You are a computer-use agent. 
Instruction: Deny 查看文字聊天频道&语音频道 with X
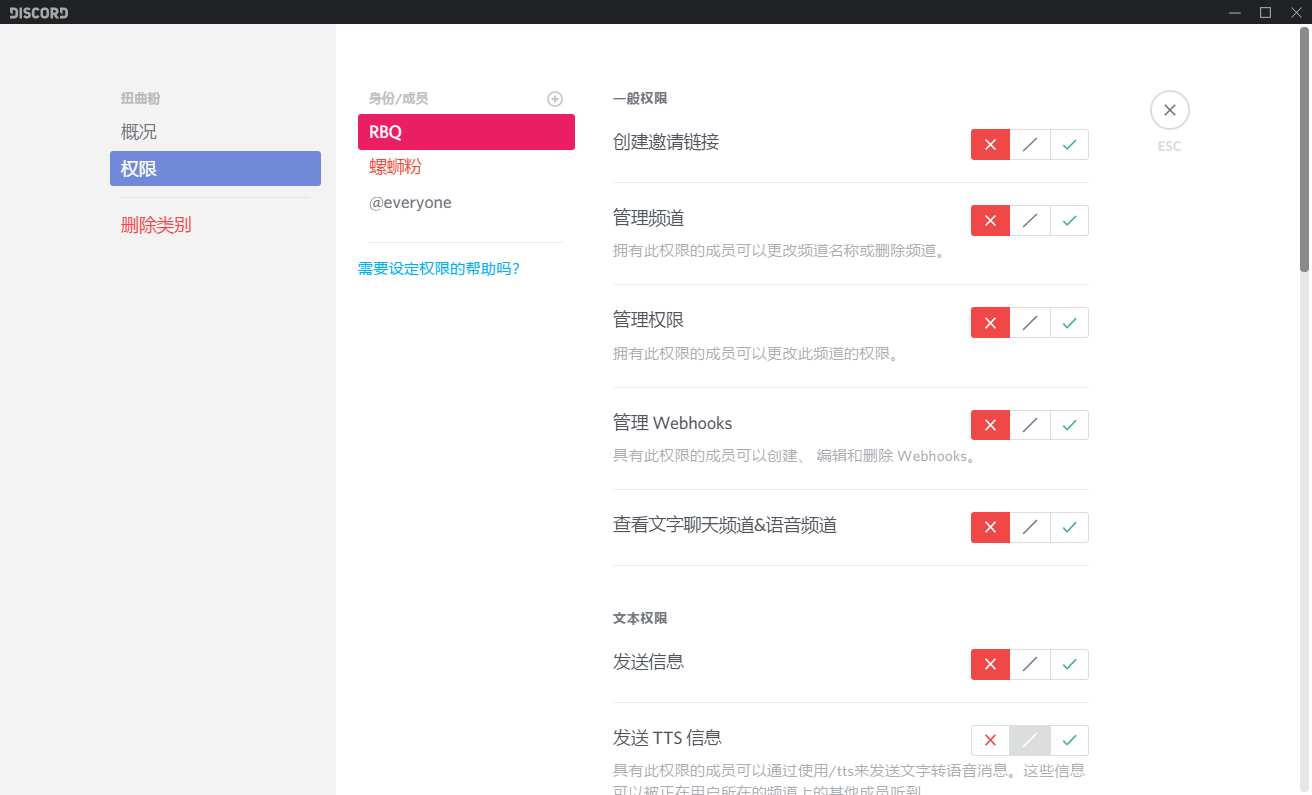tap(990, 527)
